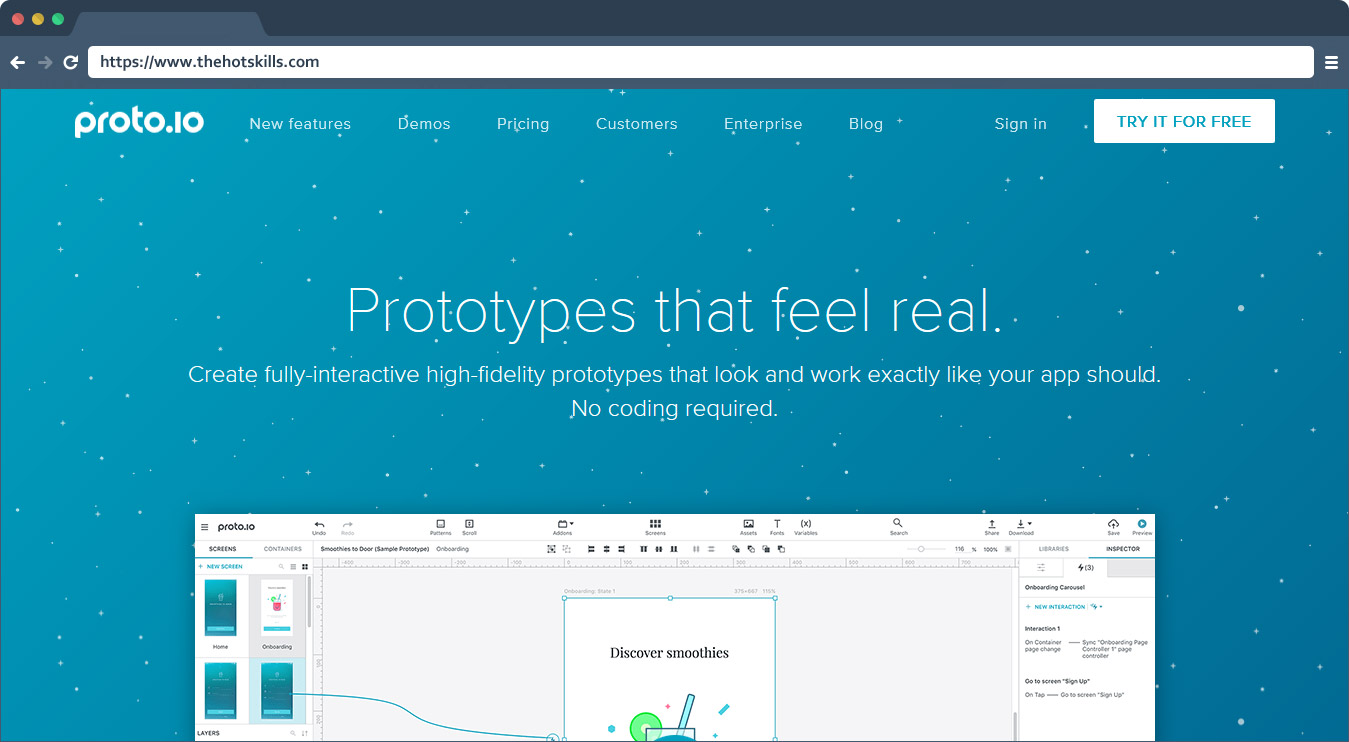Click + NEW SCREEN in the screens panel

(220, 567)
